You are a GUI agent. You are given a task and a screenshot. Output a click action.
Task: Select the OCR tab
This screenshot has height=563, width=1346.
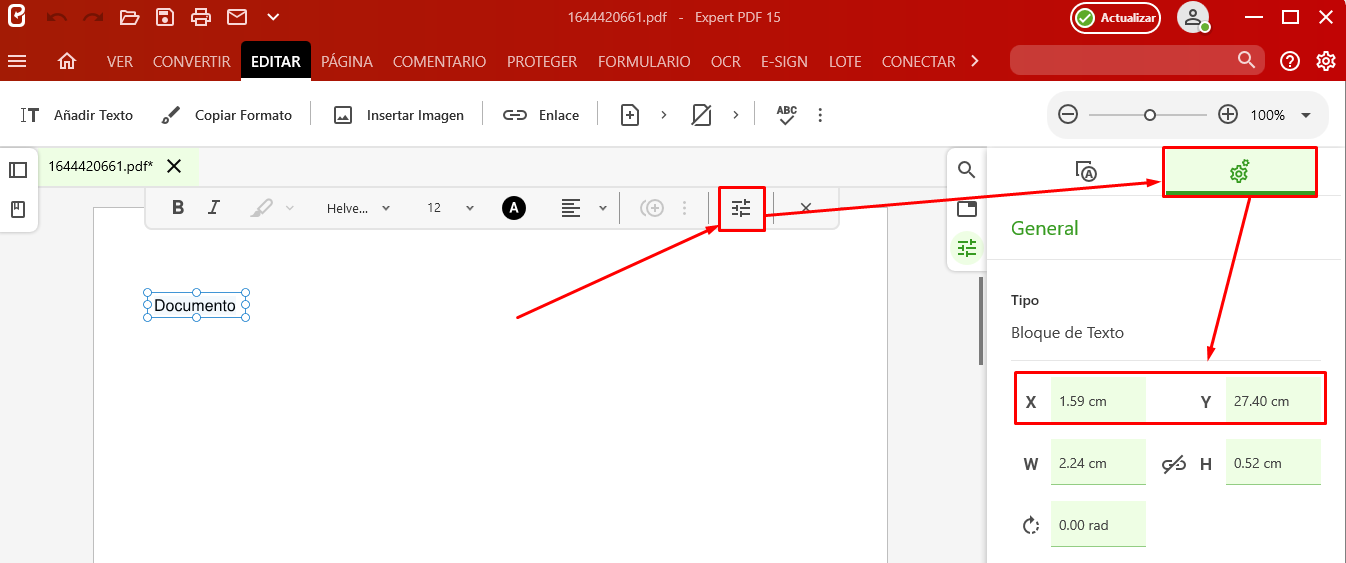point(726,61)
